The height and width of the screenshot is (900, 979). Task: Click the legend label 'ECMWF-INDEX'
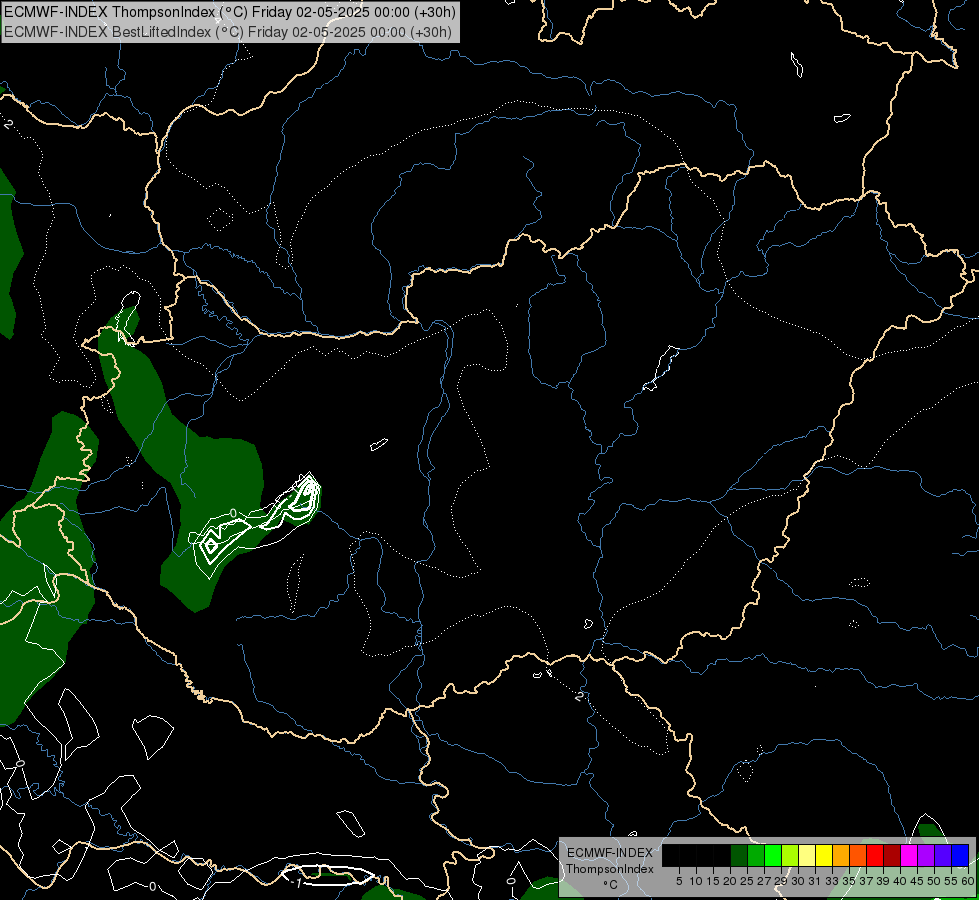coord(609,853)
